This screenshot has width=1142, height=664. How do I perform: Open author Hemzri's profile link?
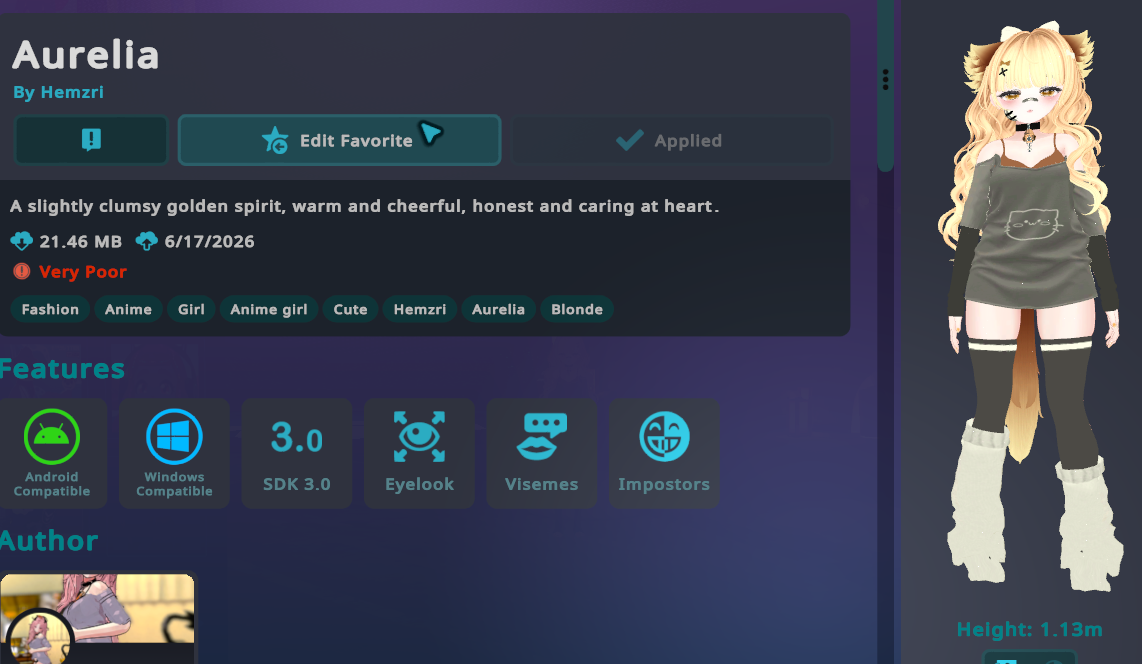58,92
